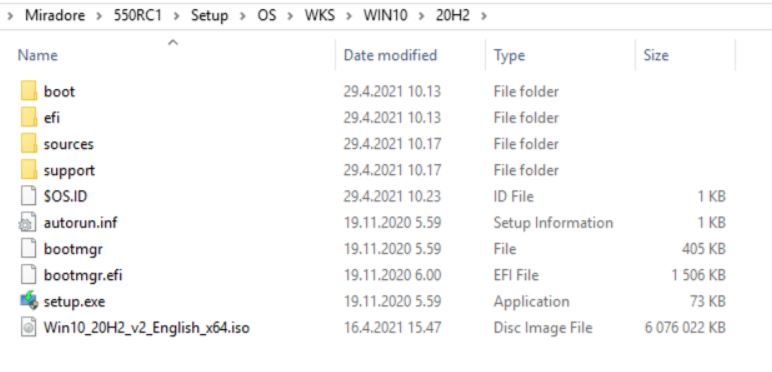Click the setup.exe application icon

pyautogui.click(x=29, y=301)
